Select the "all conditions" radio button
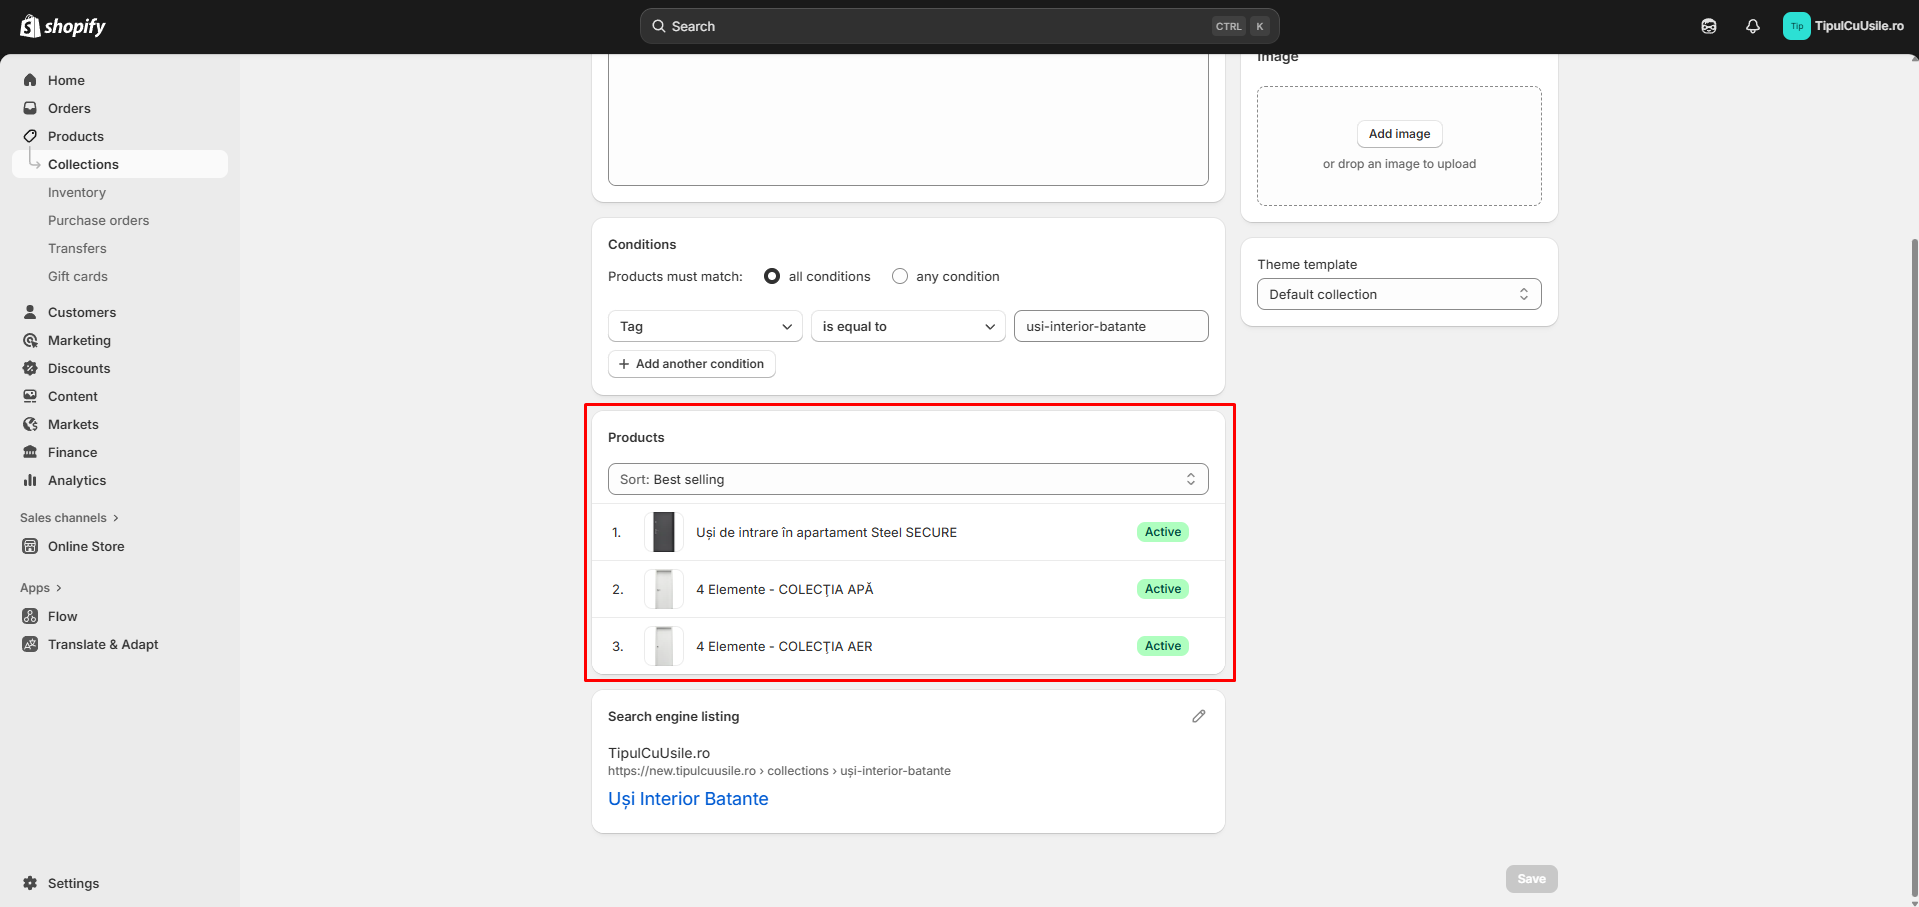Image resolution: width=1919 pixels, height=907 pixels. tap(772, 276)
